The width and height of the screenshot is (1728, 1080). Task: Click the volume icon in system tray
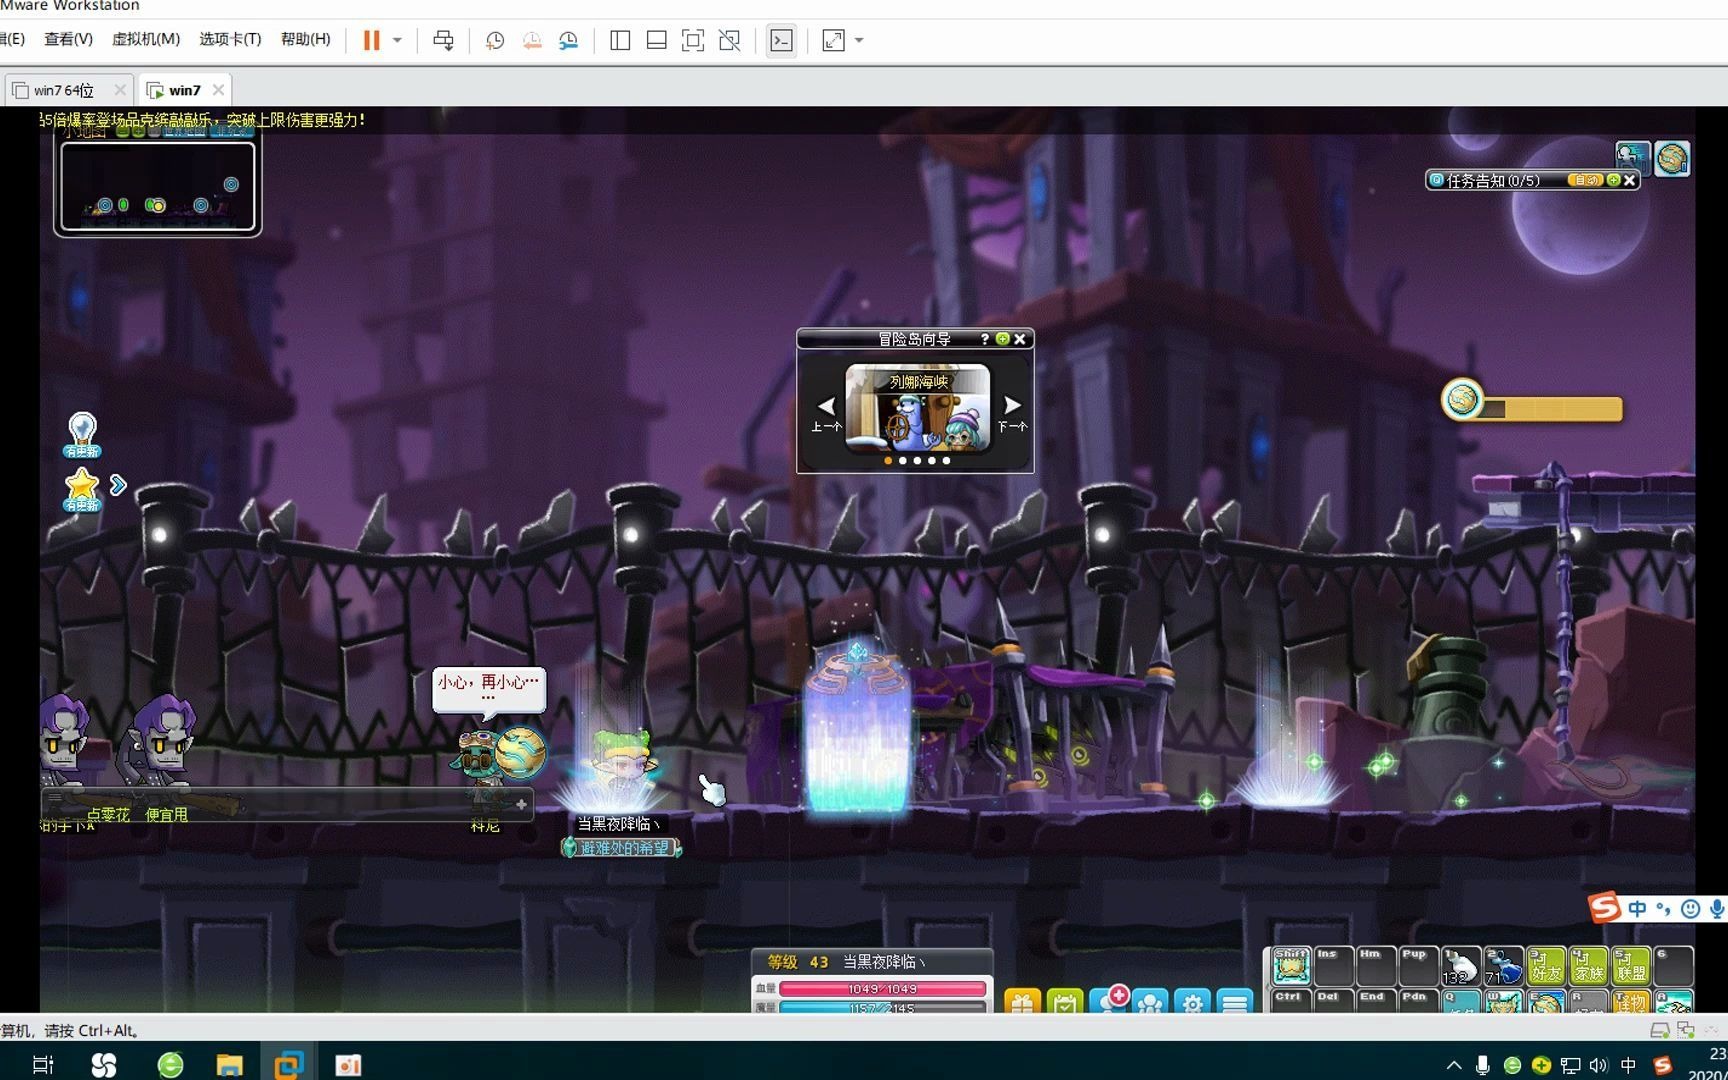click(1599, 1065)
